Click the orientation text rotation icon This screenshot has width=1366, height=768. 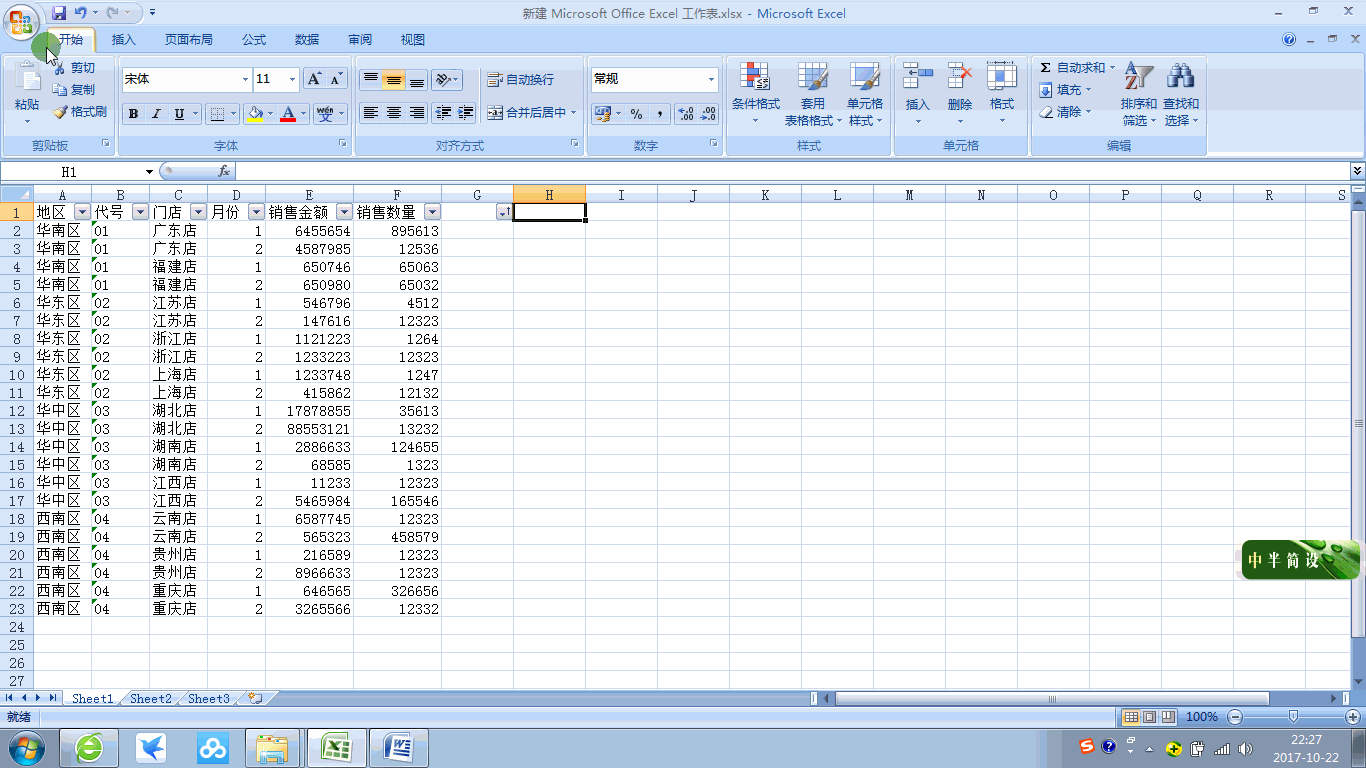click(x=443, y=80)
